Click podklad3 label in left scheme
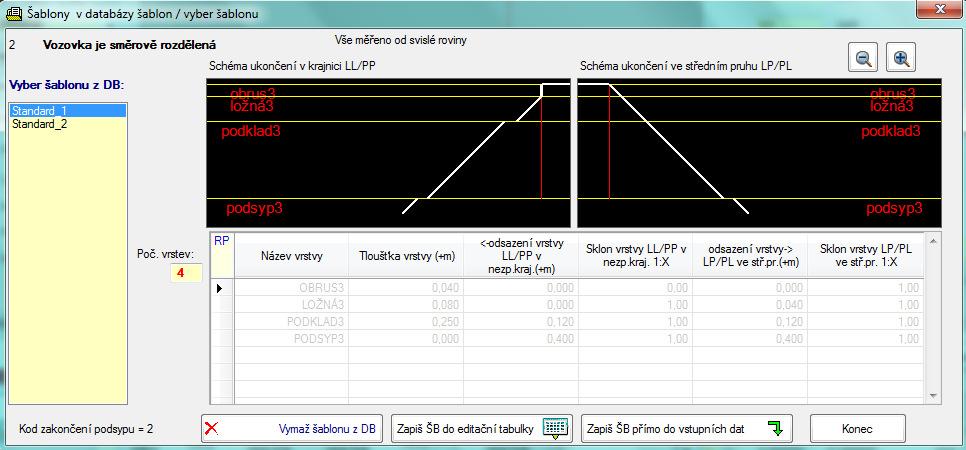Viewport: 966px width, 450px height. click(251, 131)
